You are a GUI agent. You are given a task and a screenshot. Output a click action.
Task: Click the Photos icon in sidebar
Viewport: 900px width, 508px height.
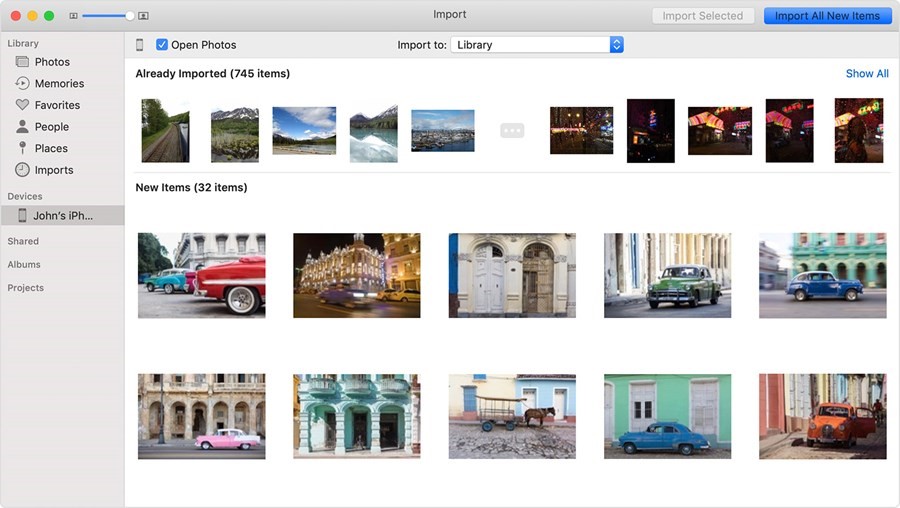point(22,62)
